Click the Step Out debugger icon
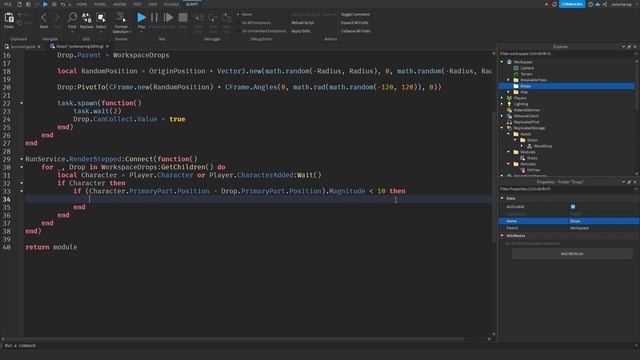 (227, 18)
